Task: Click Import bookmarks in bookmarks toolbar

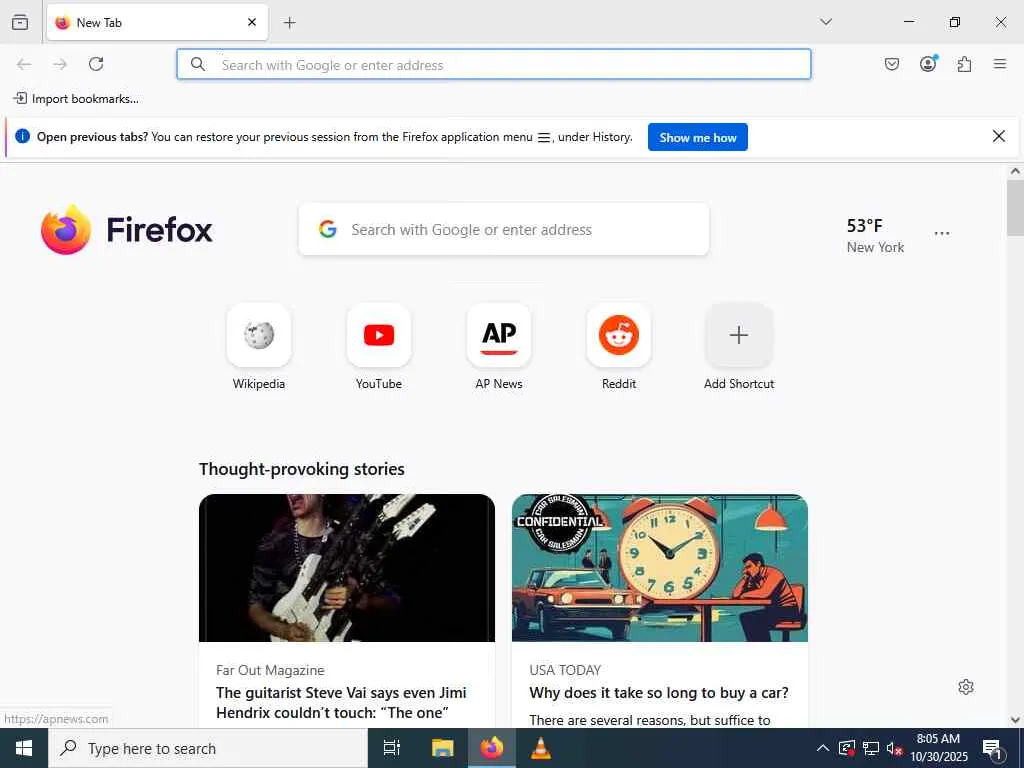Action: [76, 99]
